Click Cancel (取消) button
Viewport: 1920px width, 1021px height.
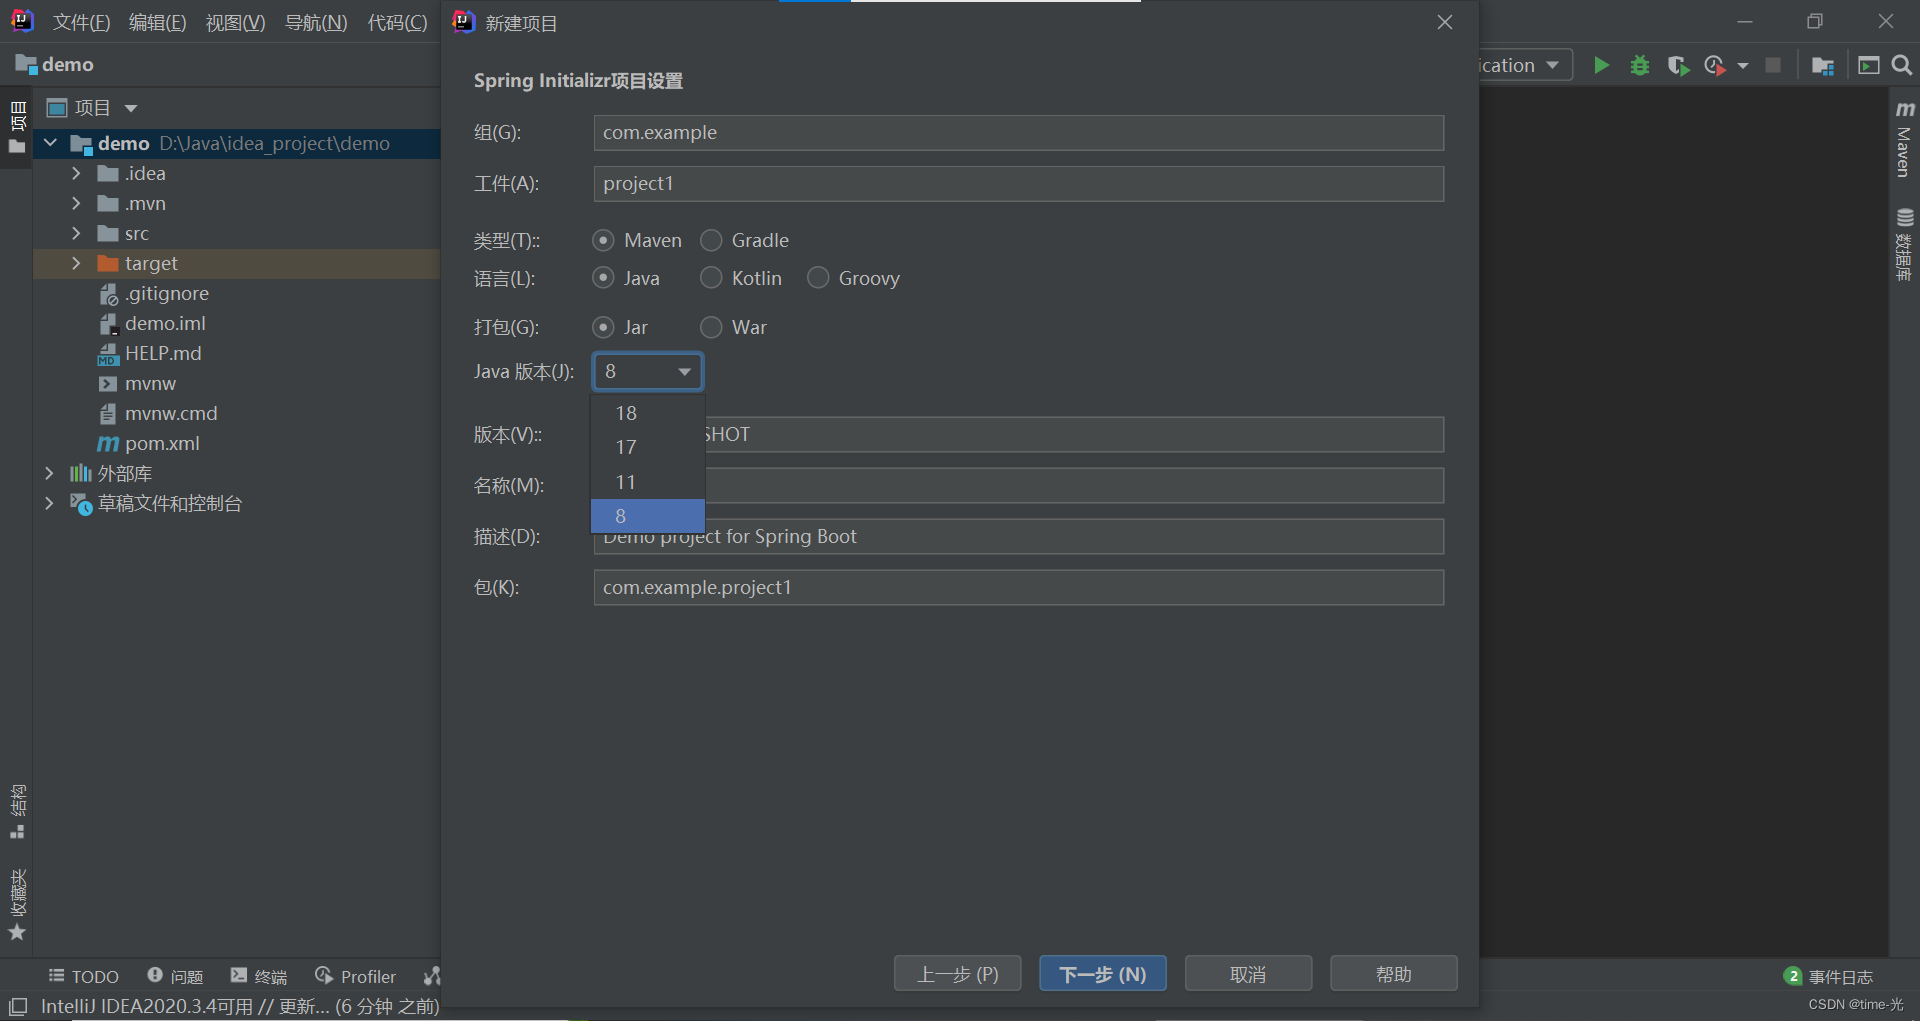[x=1248, y=973]
